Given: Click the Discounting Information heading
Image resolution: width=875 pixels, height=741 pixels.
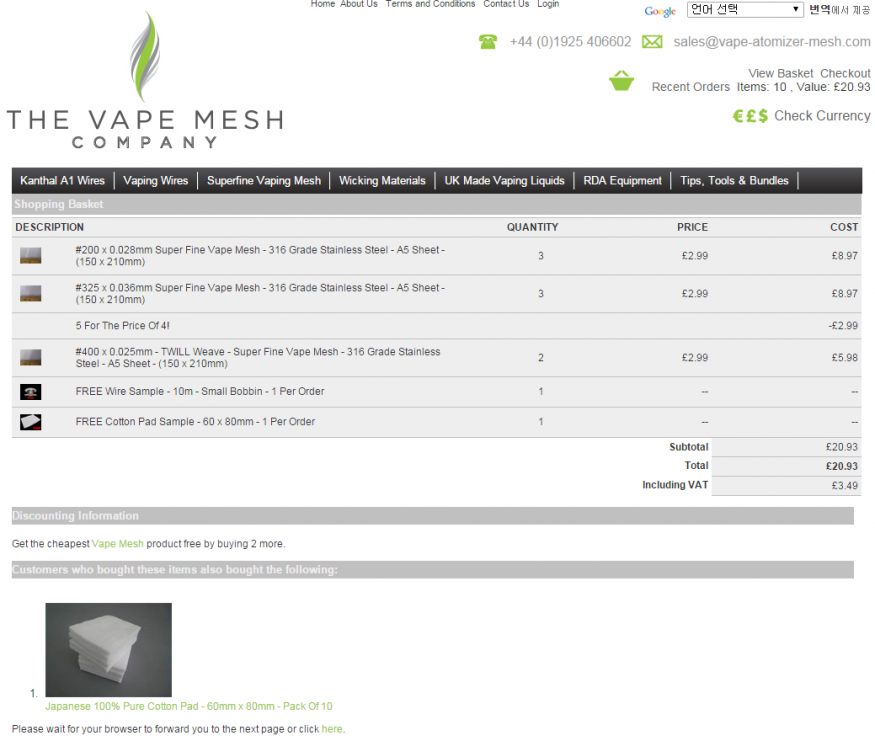Looking at the screenshot, I should (75, 516).
